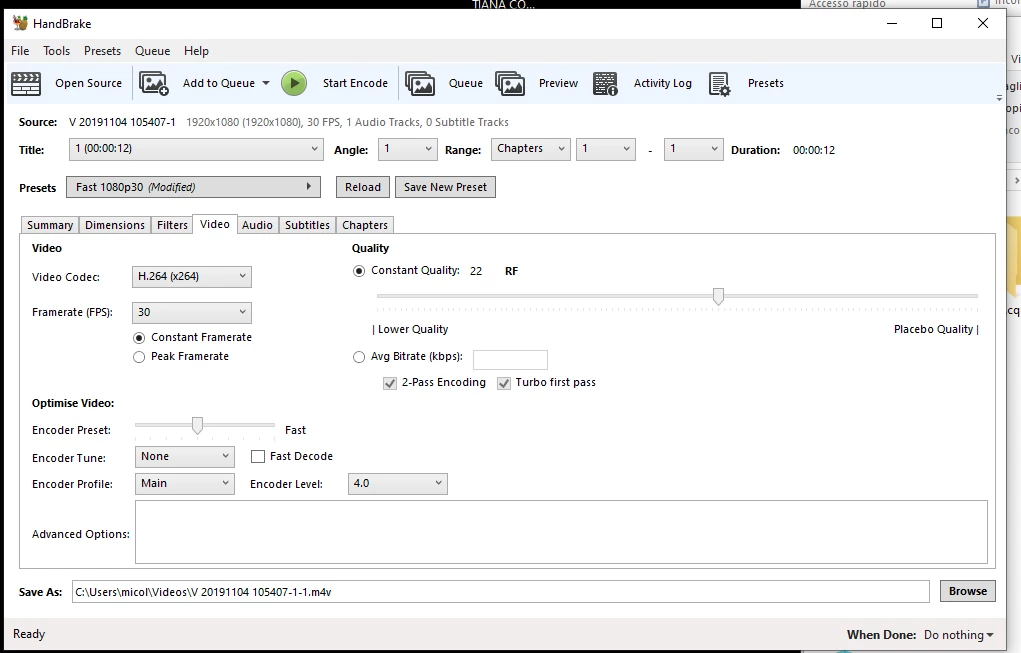
Task: Click the Presets document gear icon
Action: coord(720,83)
